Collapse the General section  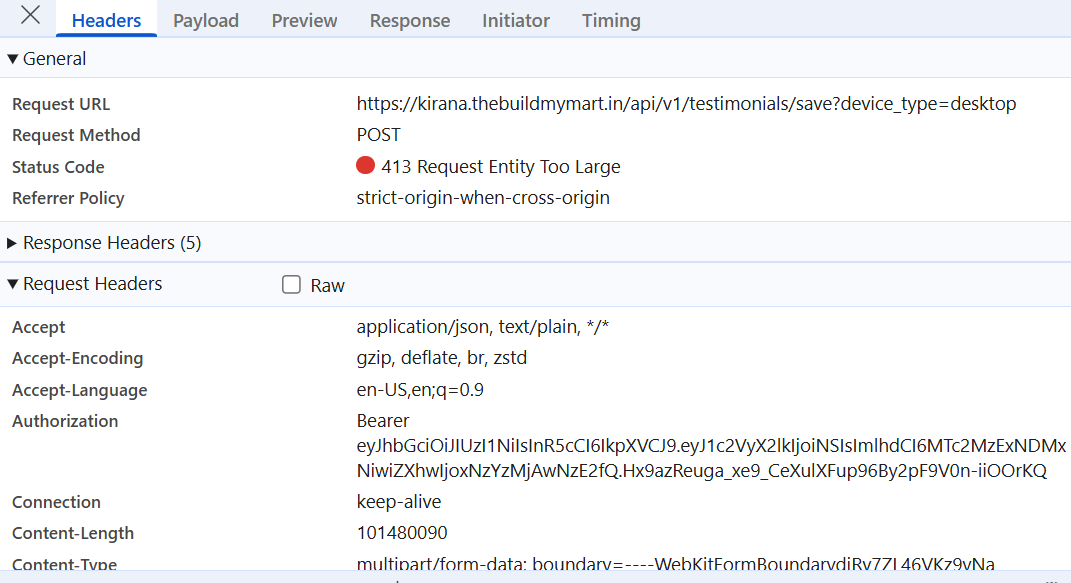click(12, 59)
